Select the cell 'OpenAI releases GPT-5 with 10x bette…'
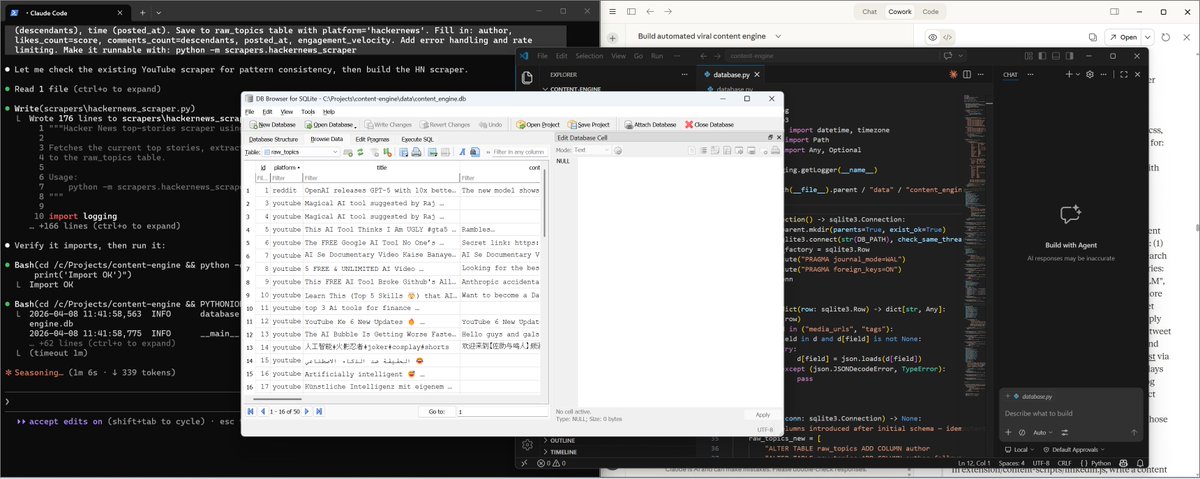The height and width of the screenshot is (479, 1200). (381, 190)
